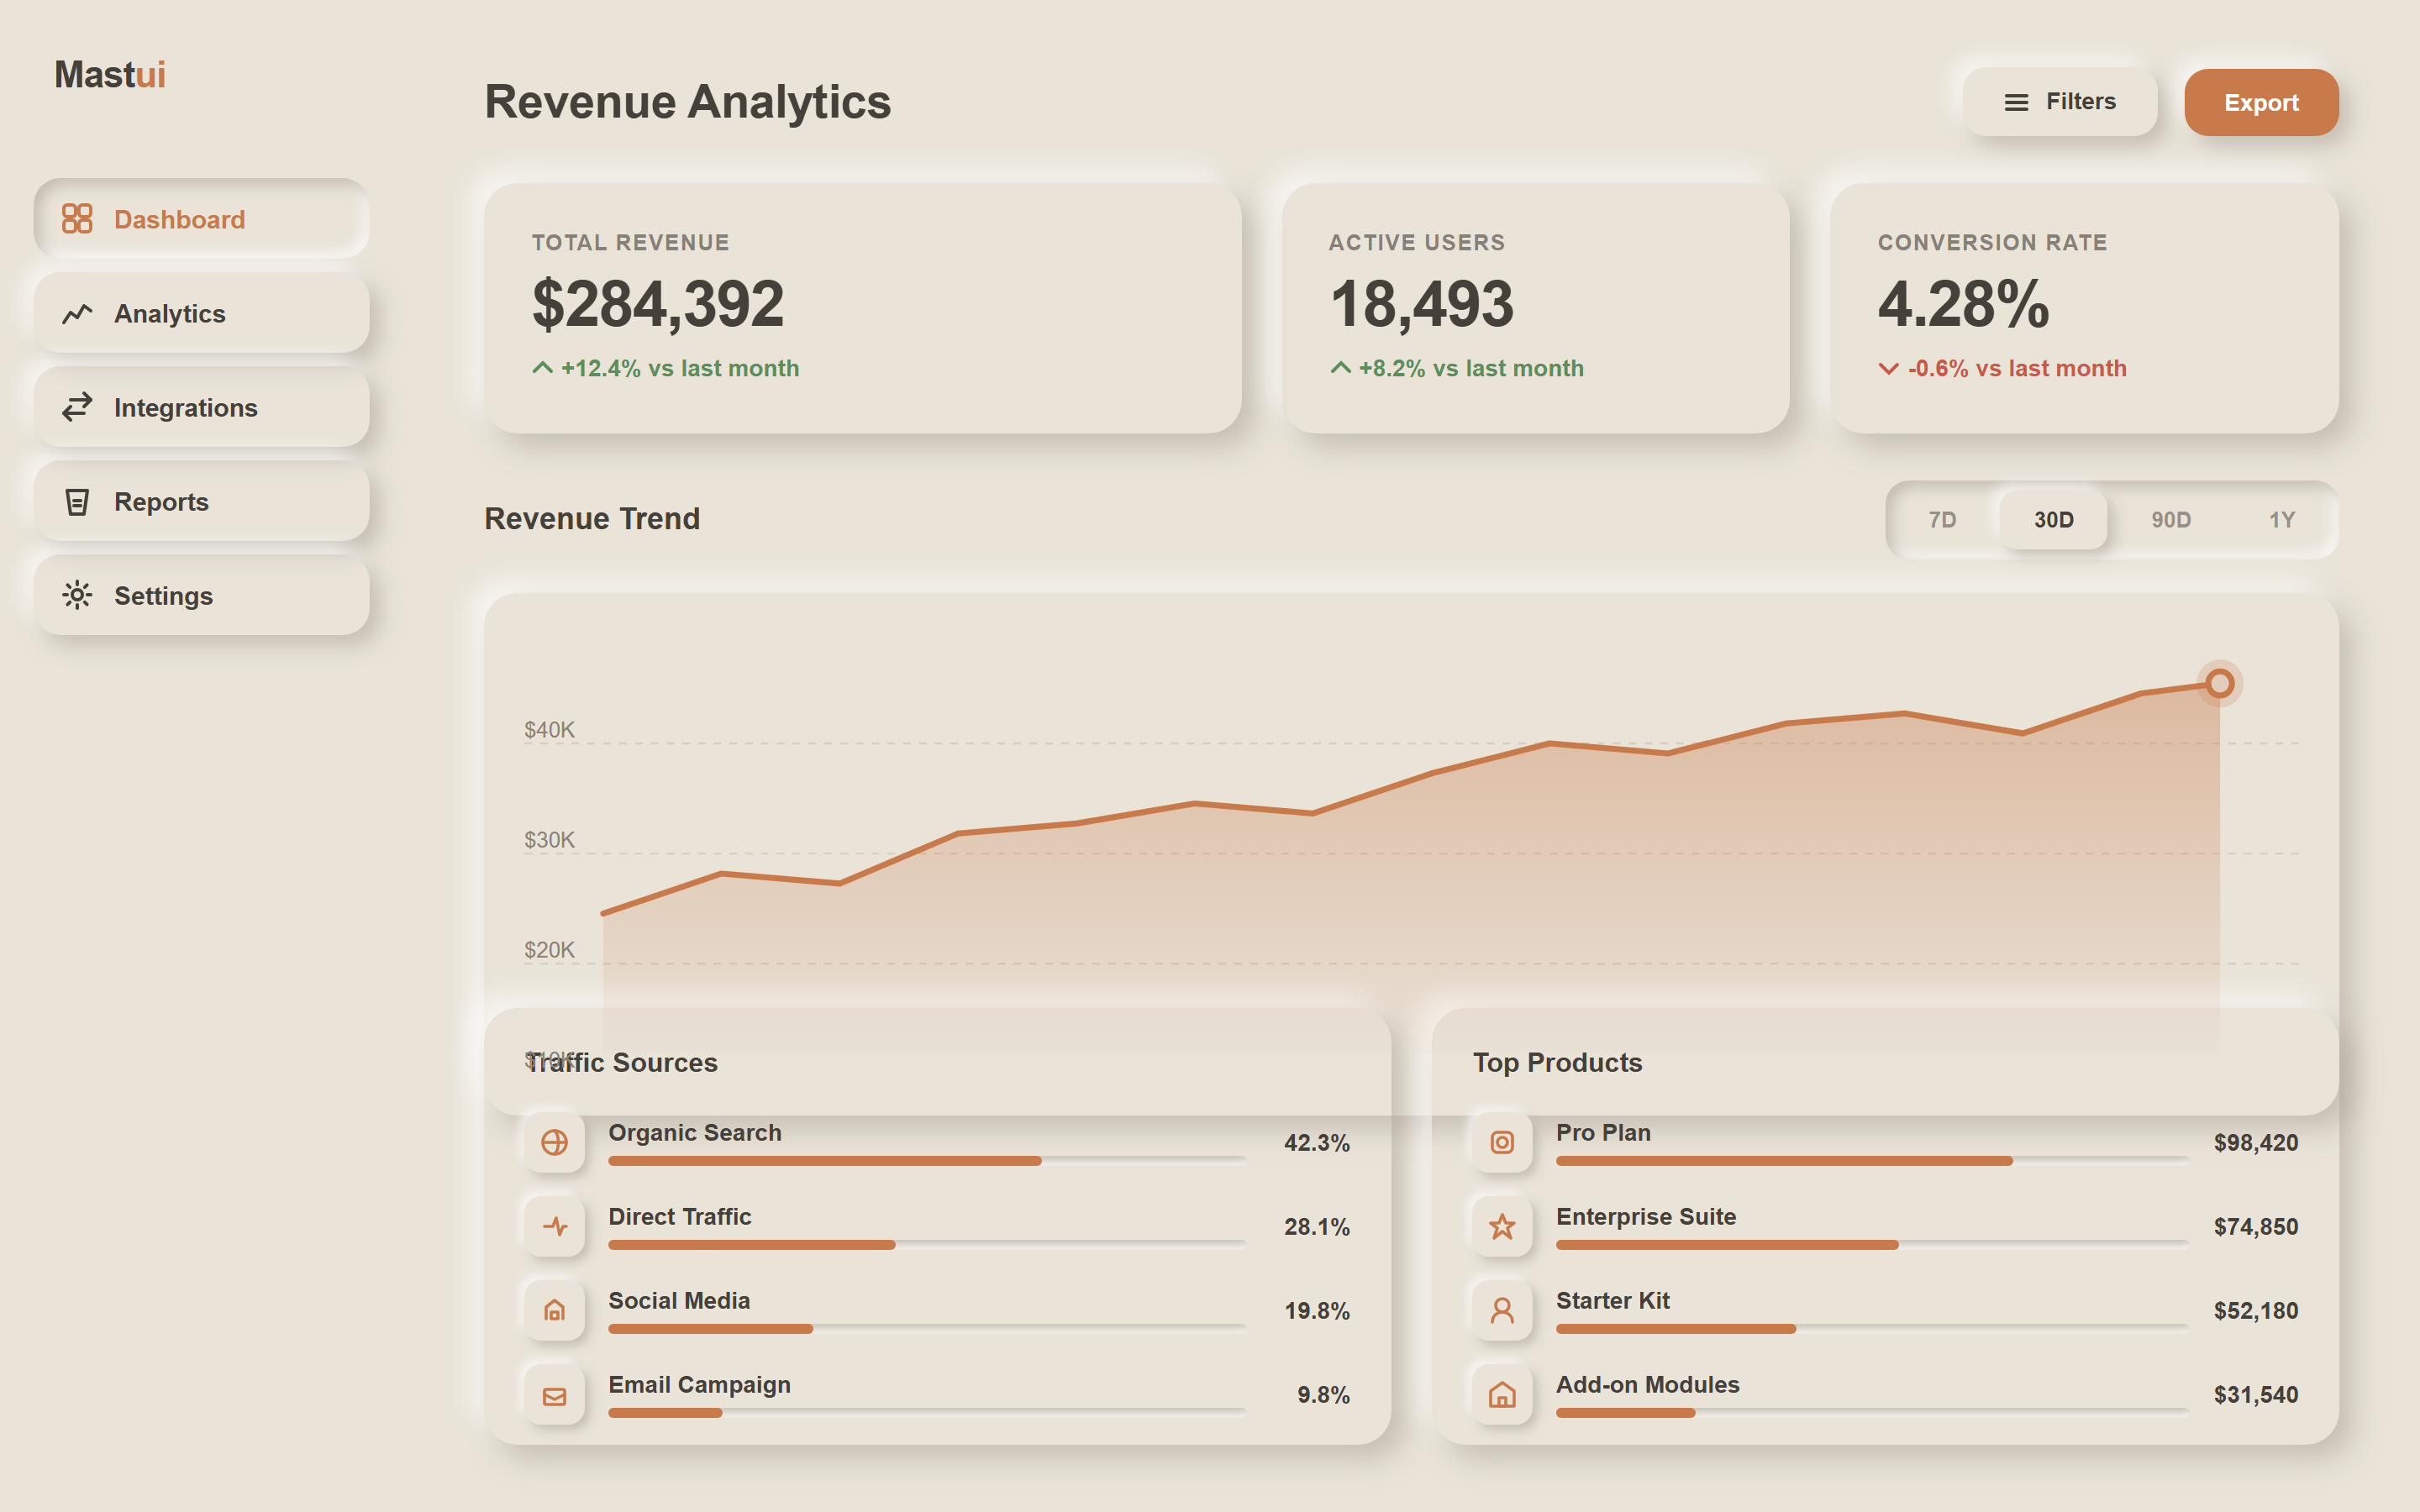Click the Add-on Modules home icon
This screenshot has height=1512, width=2420.
pyautogui.click(x=1502, y=1395)
